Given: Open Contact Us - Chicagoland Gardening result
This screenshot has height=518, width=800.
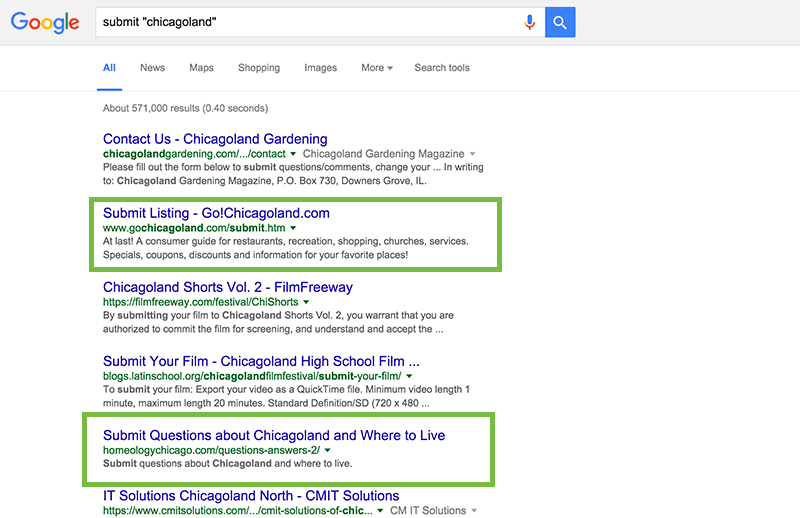Looking at the screenshot, I should pos(215,139).
